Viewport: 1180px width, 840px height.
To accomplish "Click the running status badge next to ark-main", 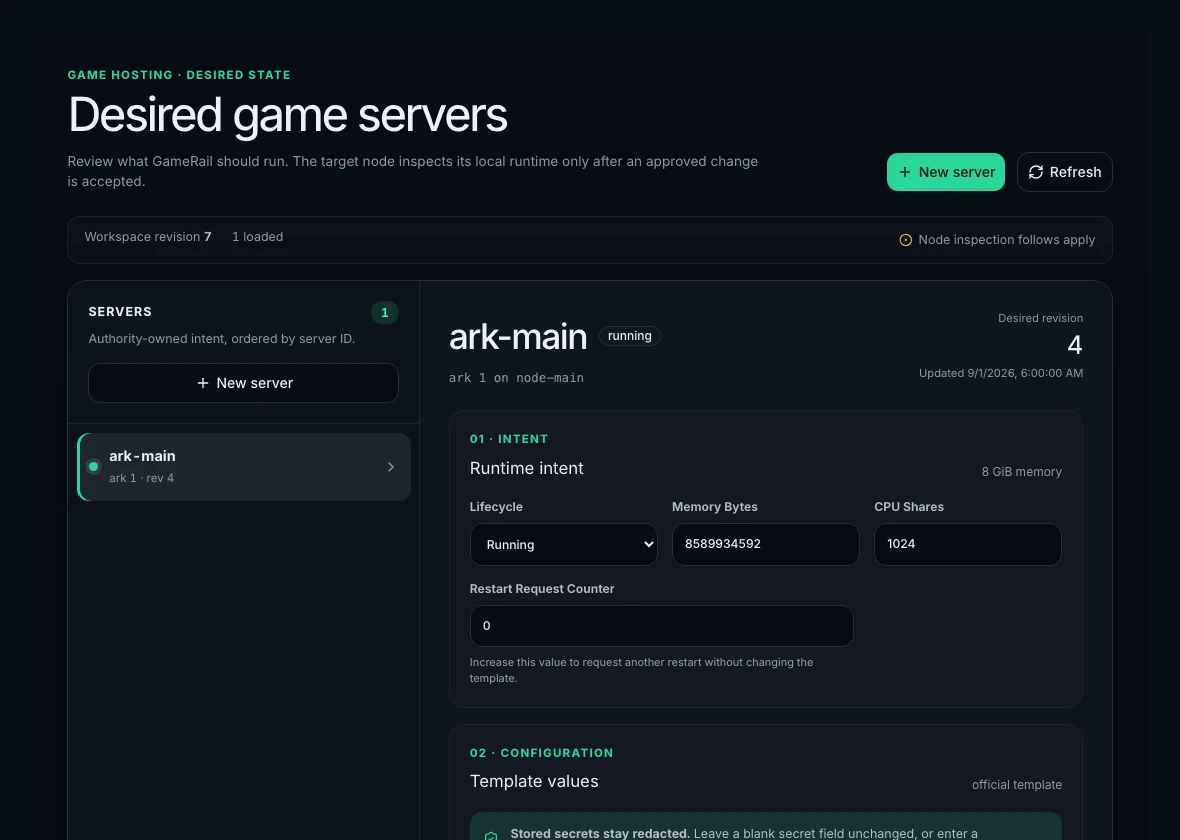I will [x=629, y=336].
